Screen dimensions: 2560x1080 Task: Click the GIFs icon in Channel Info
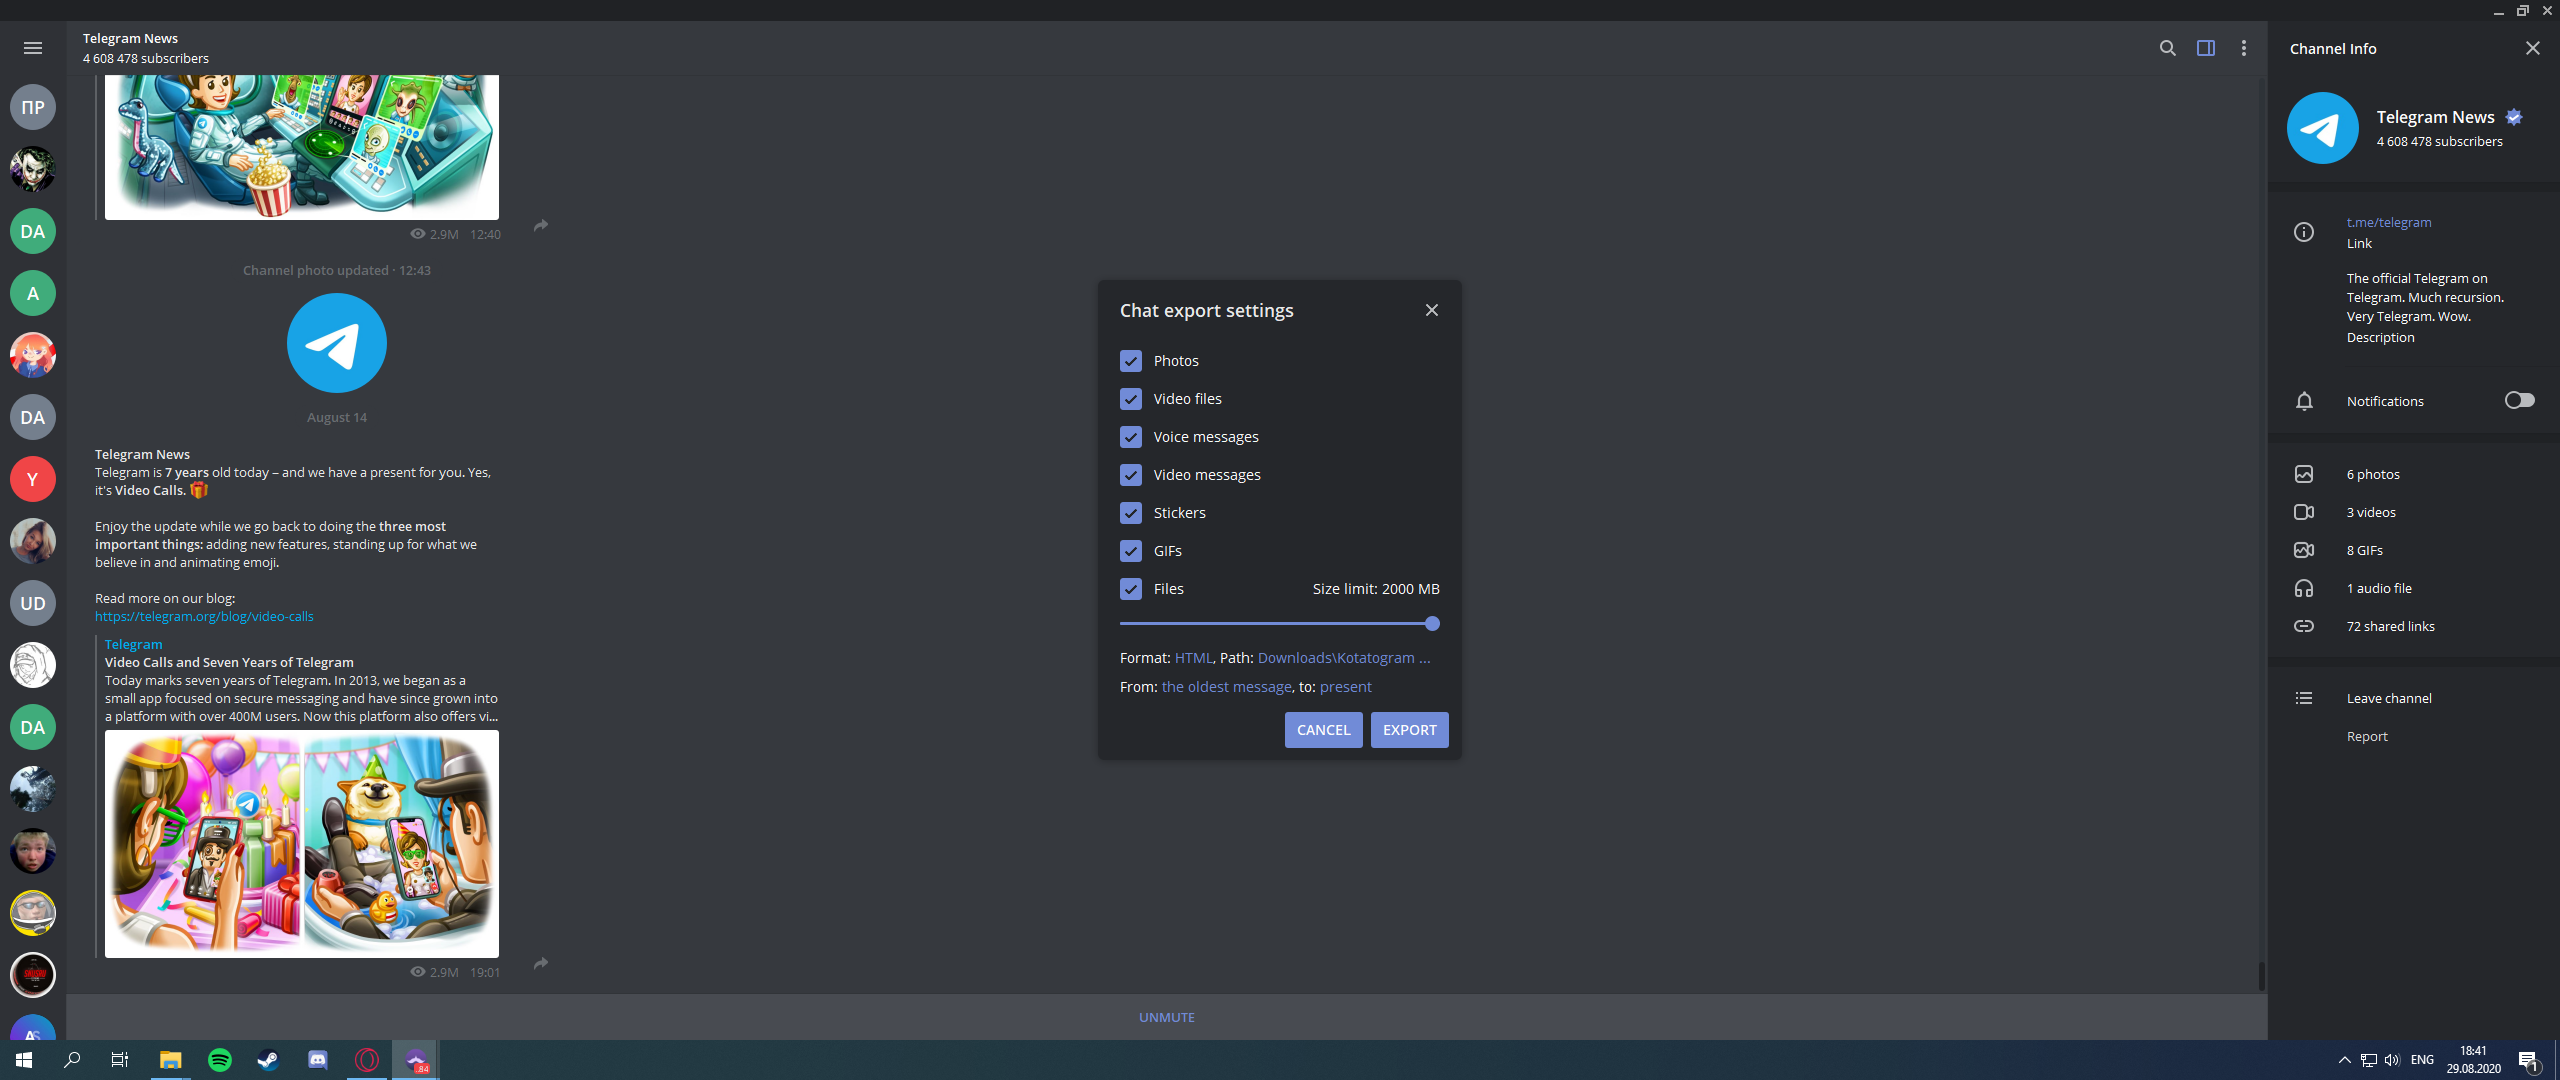coord(2303,550)
